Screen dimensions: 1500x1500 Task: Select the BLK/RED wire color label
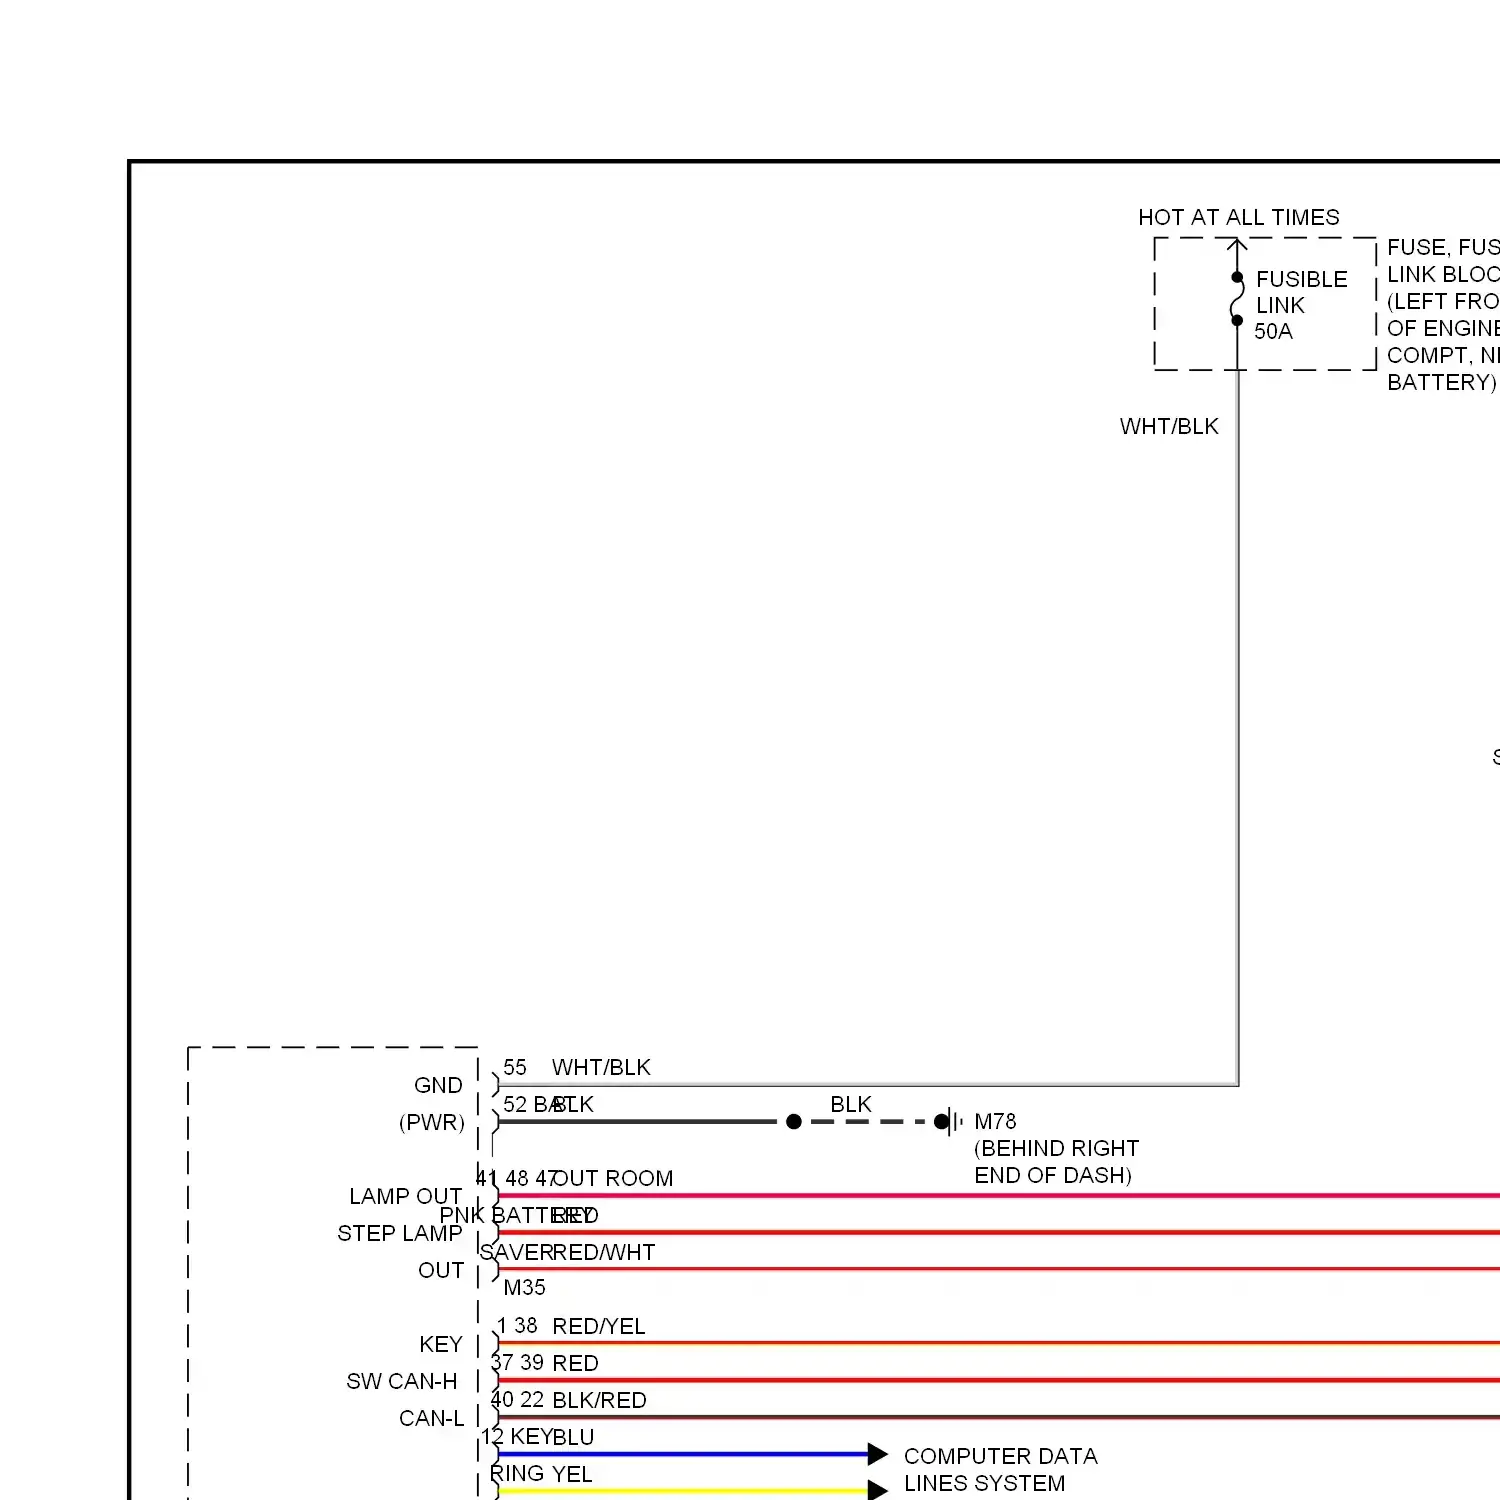[x=599, y=1400]
